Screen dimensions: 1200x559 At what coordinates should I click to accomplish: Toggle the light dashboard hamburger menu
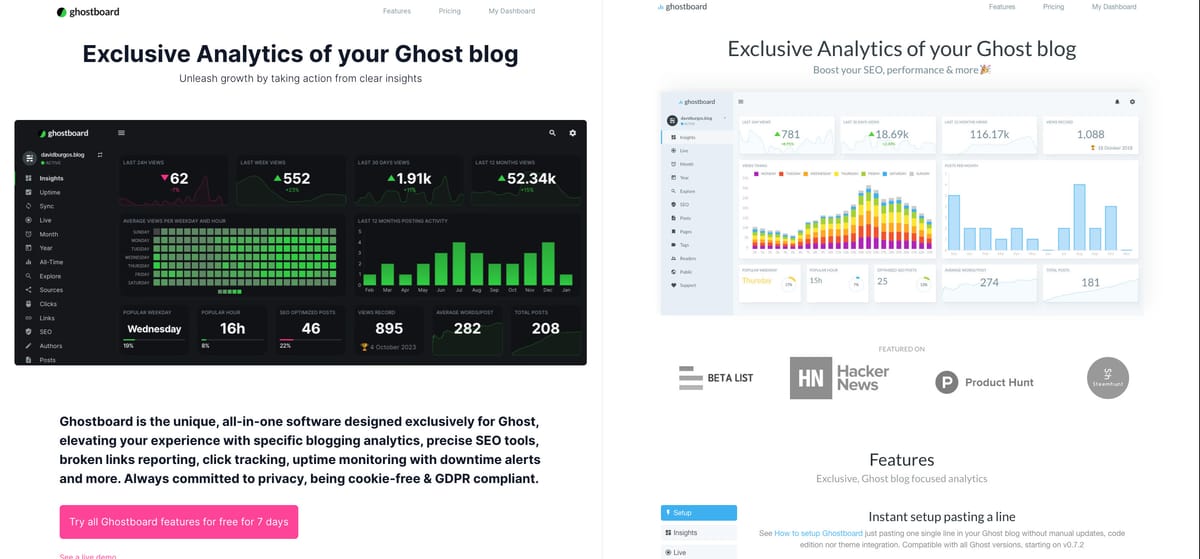(x=740, y=101)
